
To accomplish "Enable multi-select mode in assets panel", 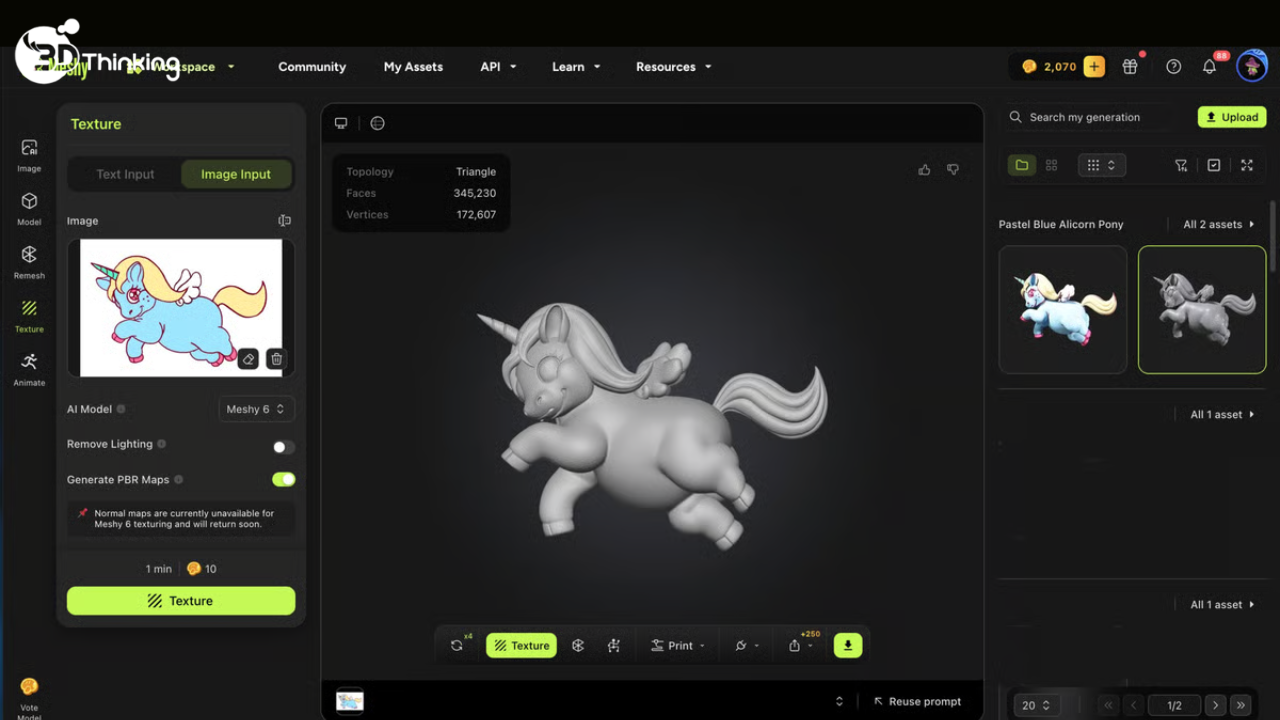I will [1214, 165].
